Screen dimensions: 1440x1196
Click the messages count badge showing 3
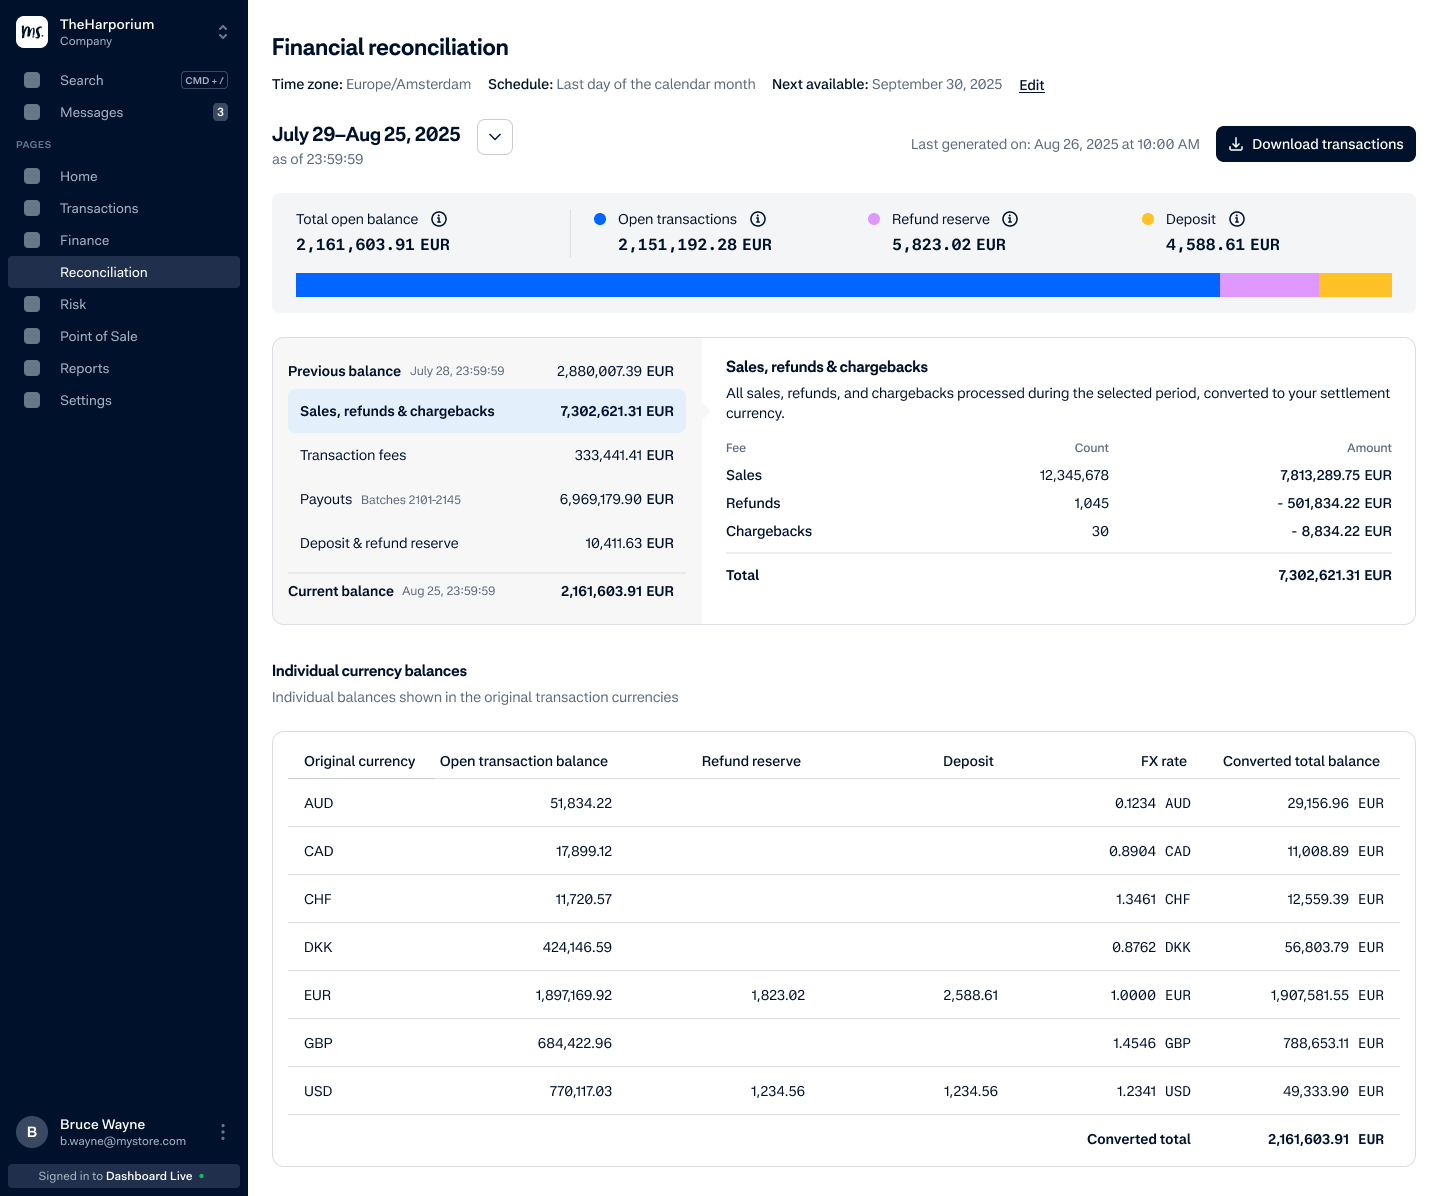click(x=220, y=112)
